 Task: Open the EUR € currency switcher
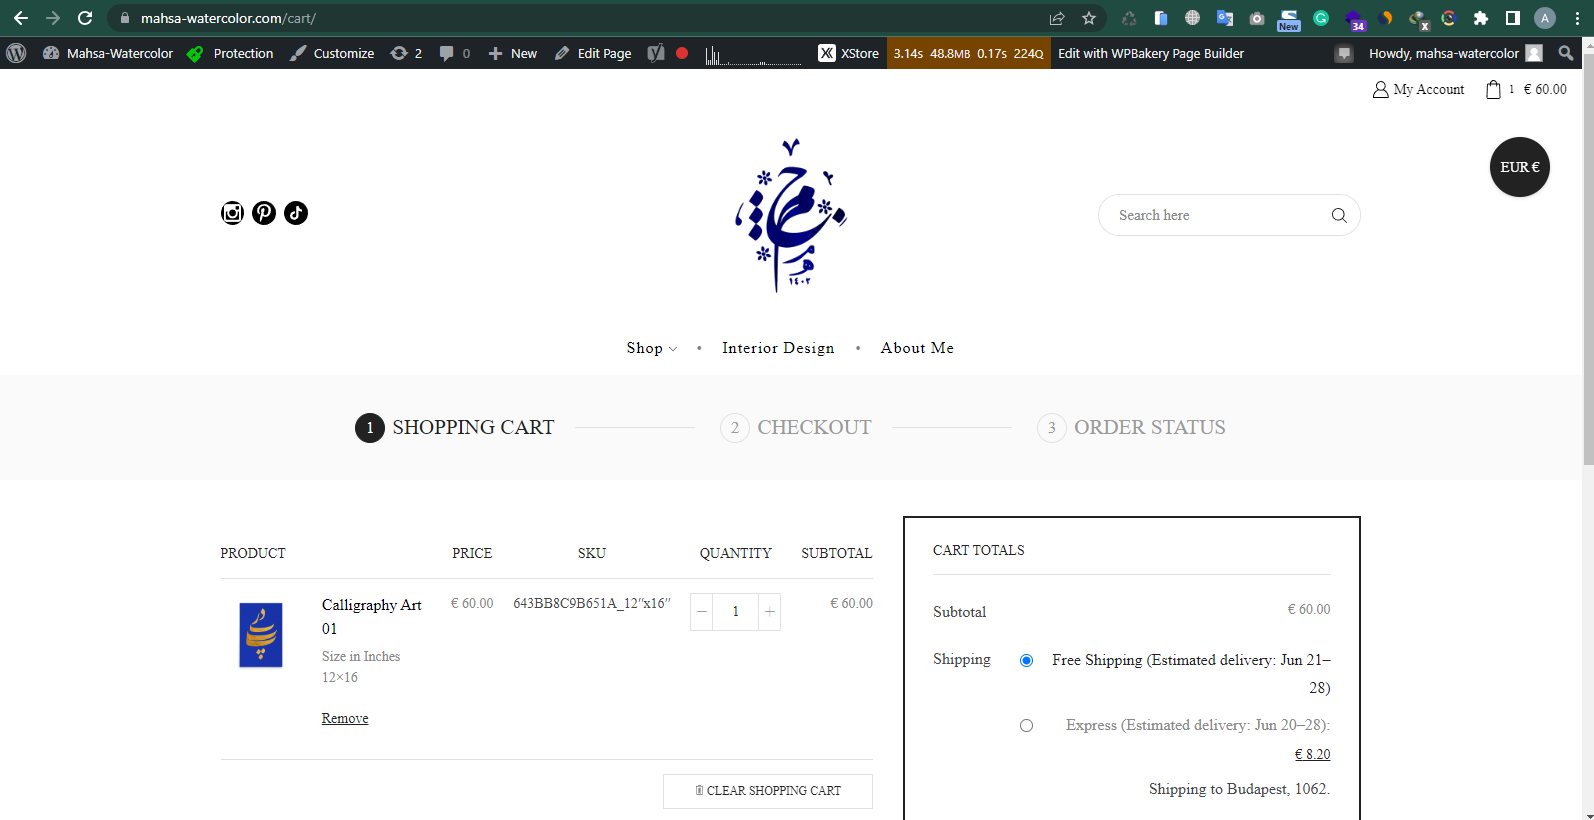coord(1520,167)
